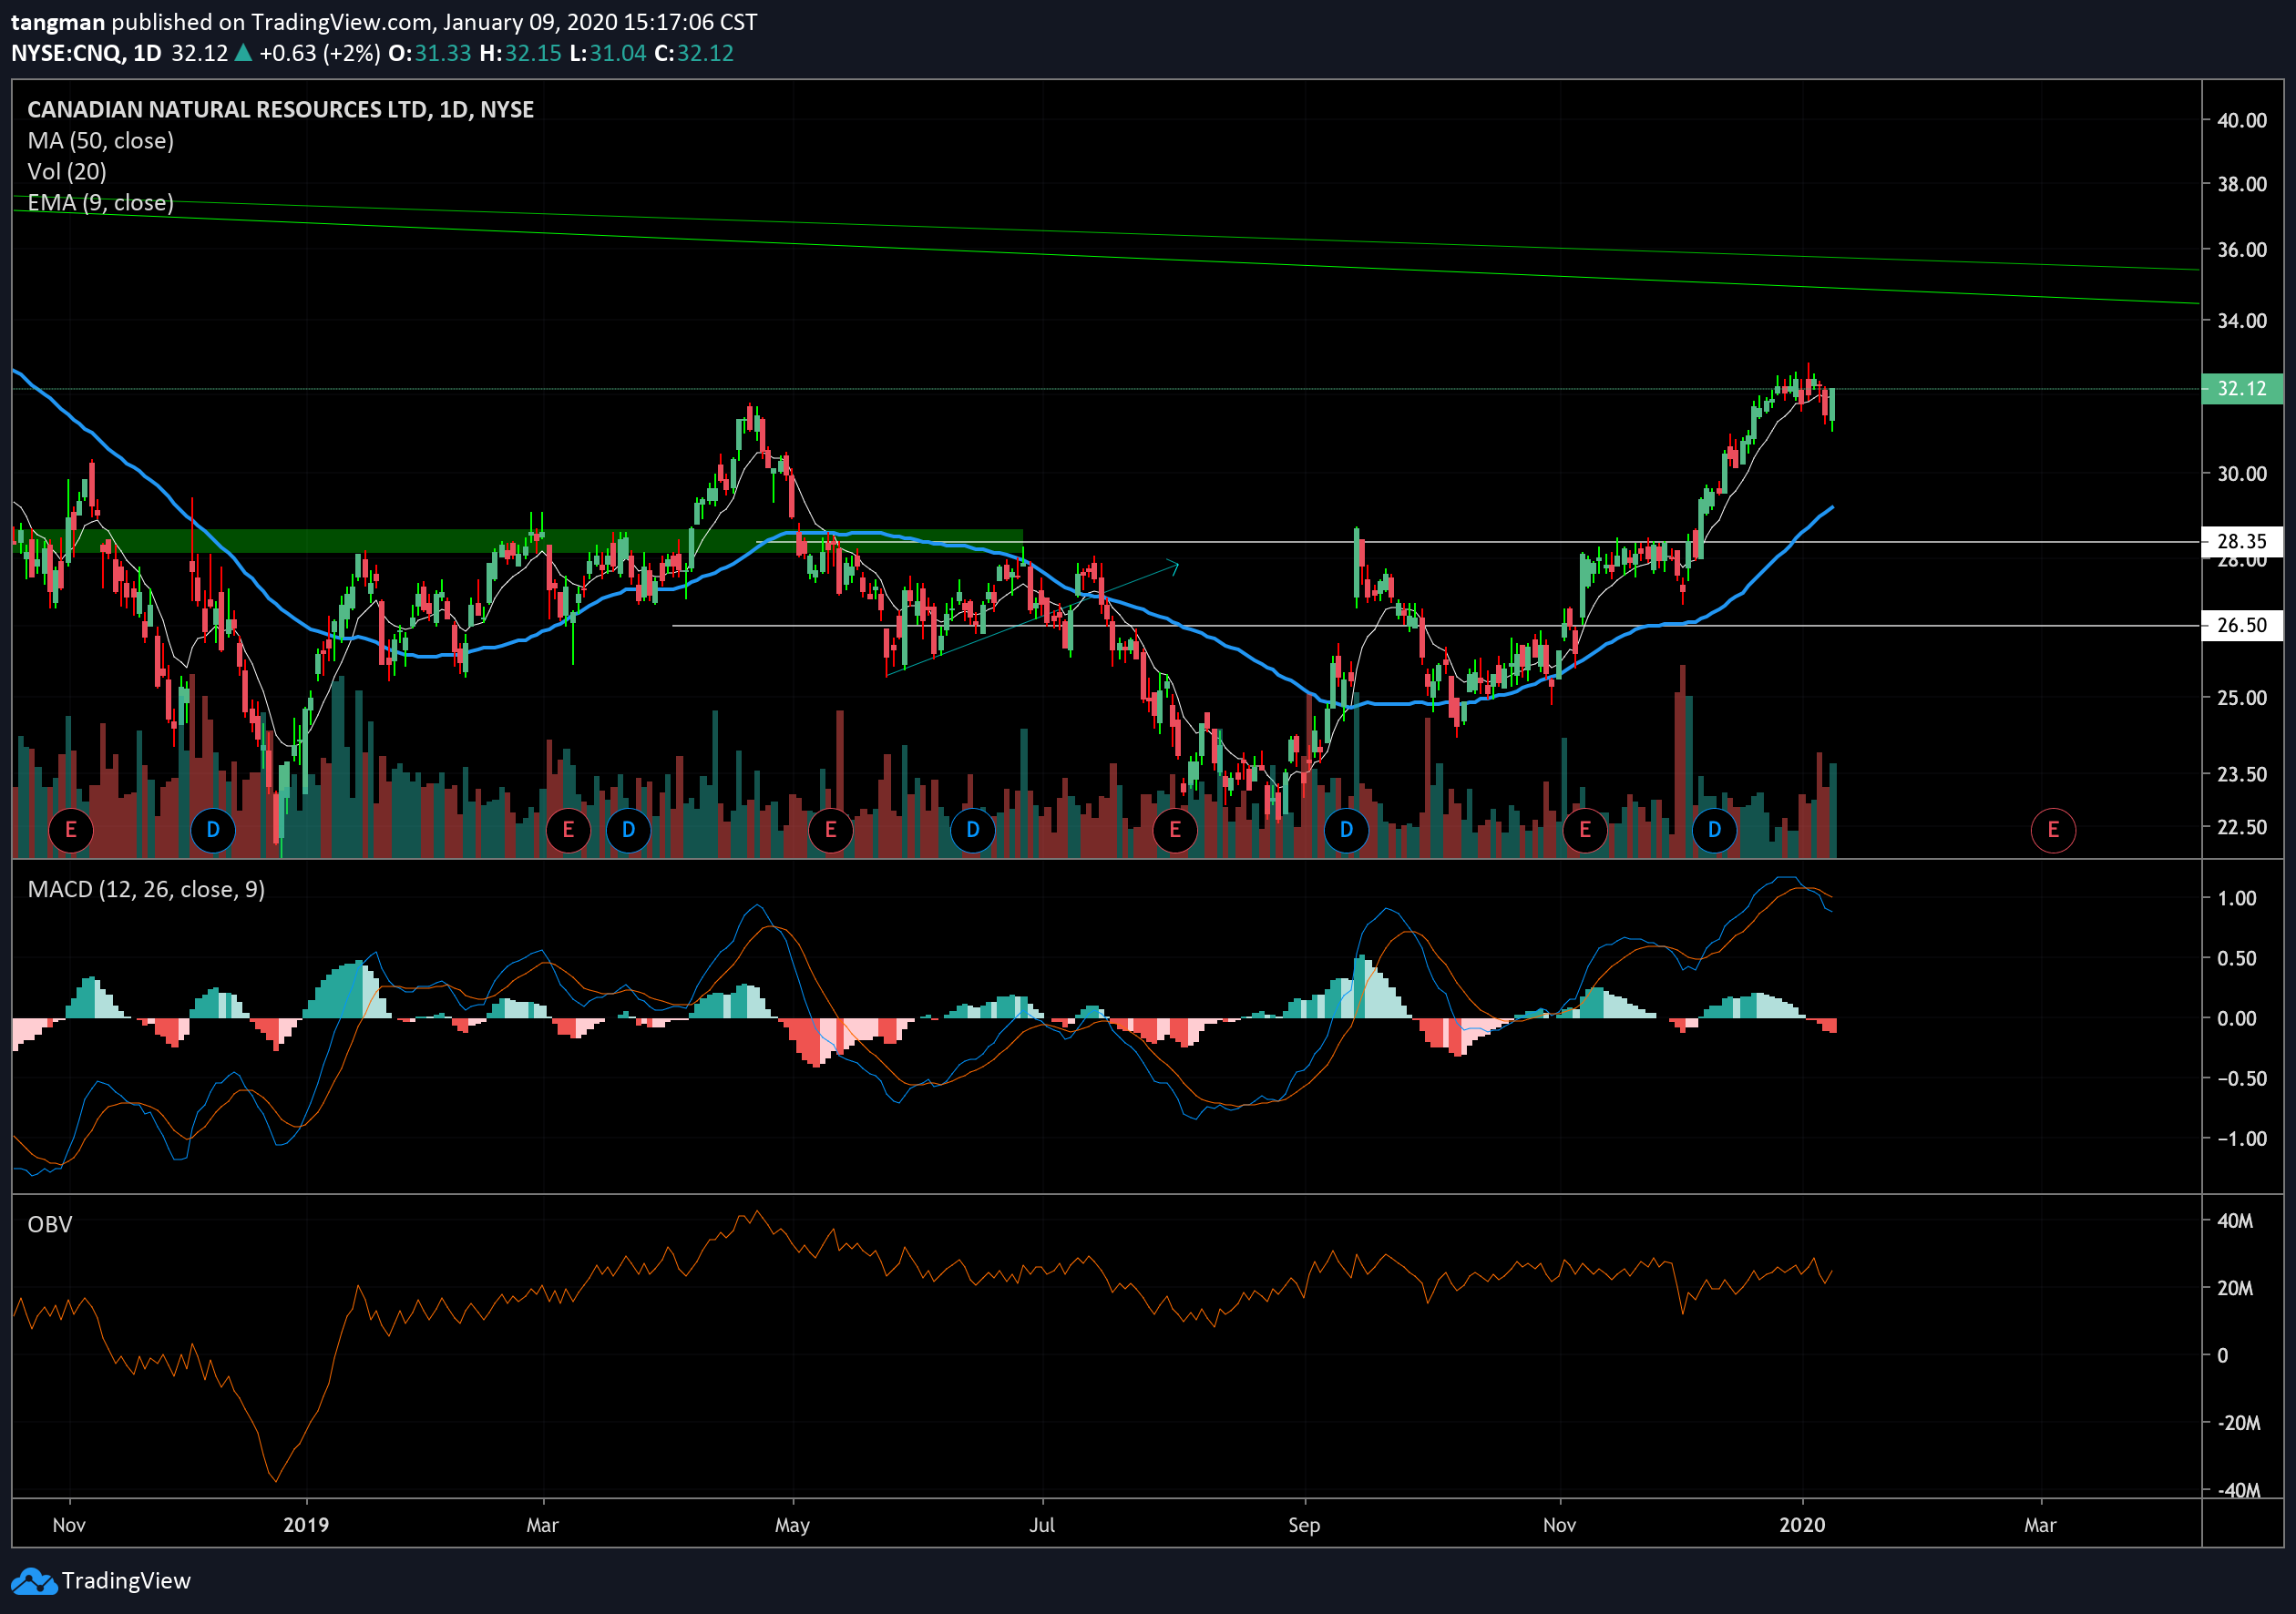This screenshot has width=2296, height=1614.
Task: Click the NYSE:CNQ, 1D symbol header
Action: point(86,53)
